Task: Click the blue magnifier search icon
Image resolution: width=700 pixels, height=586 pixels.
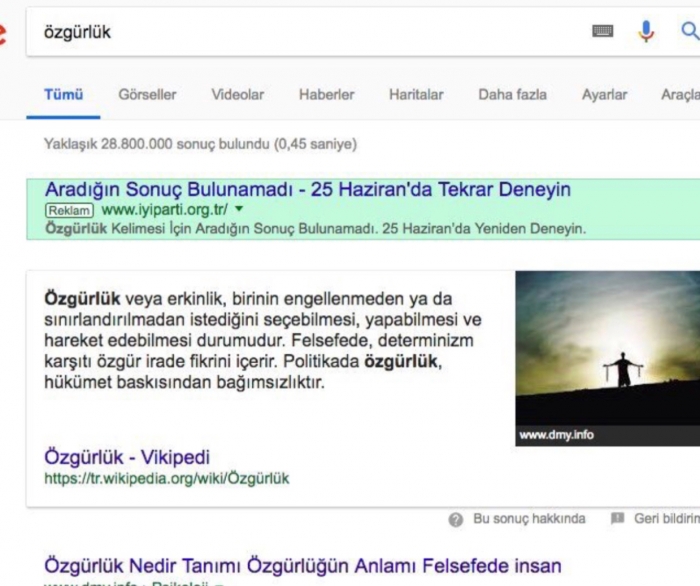Action: coord(689,32)
